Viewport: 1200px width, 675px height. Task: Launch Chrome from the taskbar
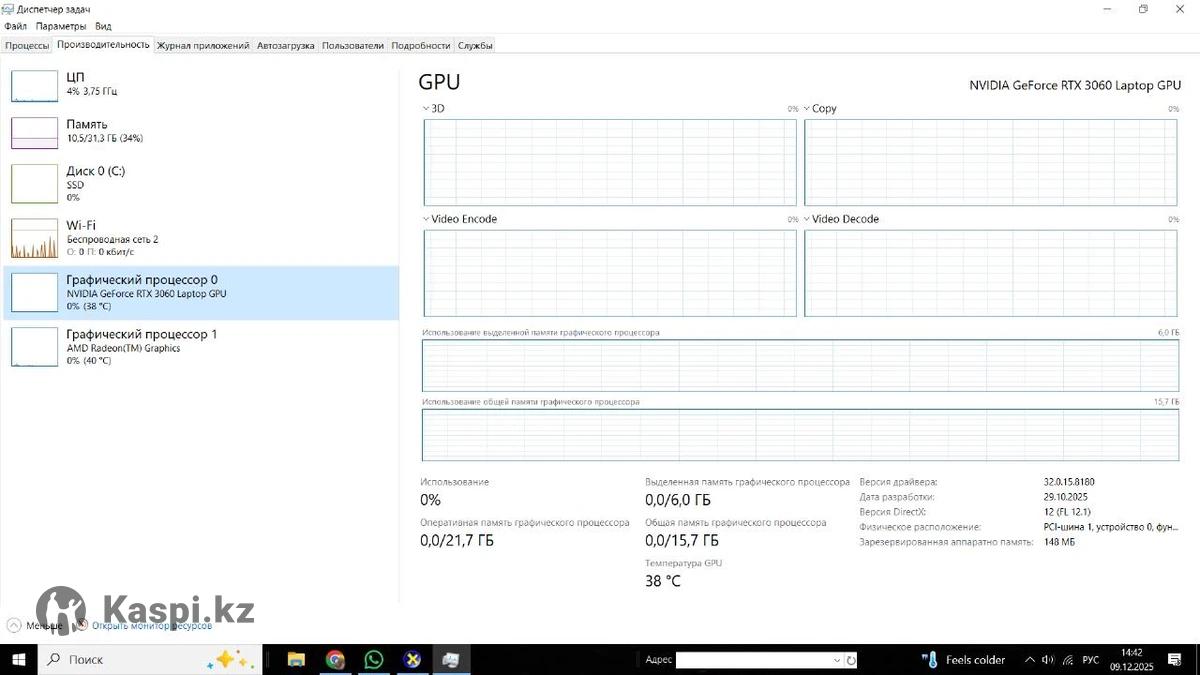[335, 660]
